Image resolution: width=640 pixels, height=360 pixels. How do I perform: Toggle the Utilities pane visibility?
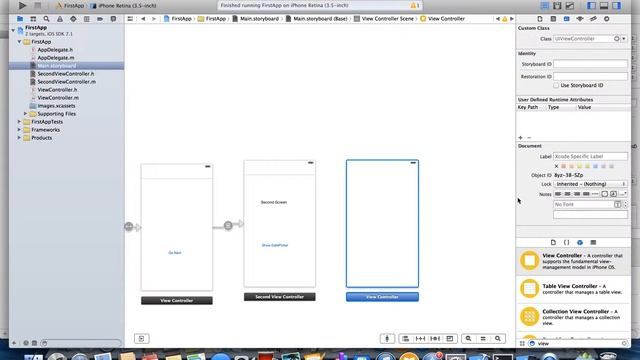[617, 6]
